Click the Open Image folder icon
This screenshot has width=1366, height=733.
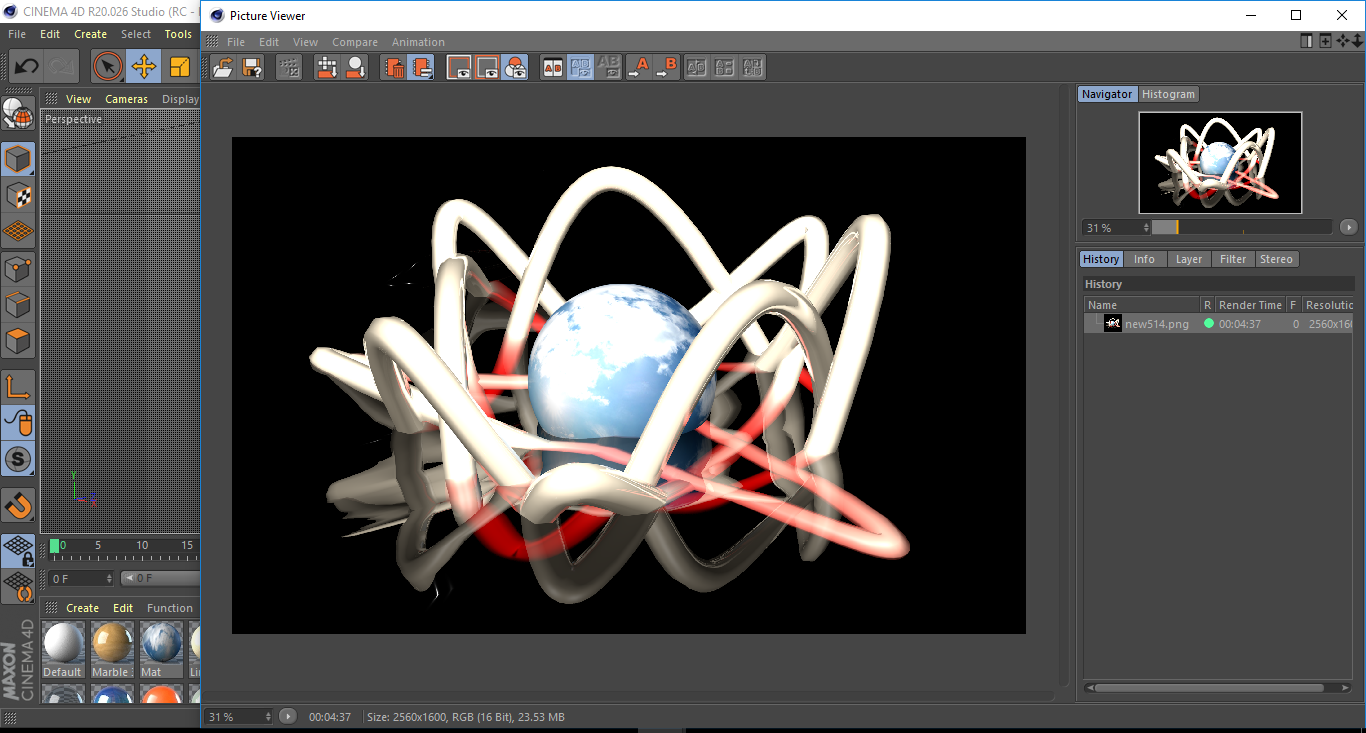[x=223, y=68]
